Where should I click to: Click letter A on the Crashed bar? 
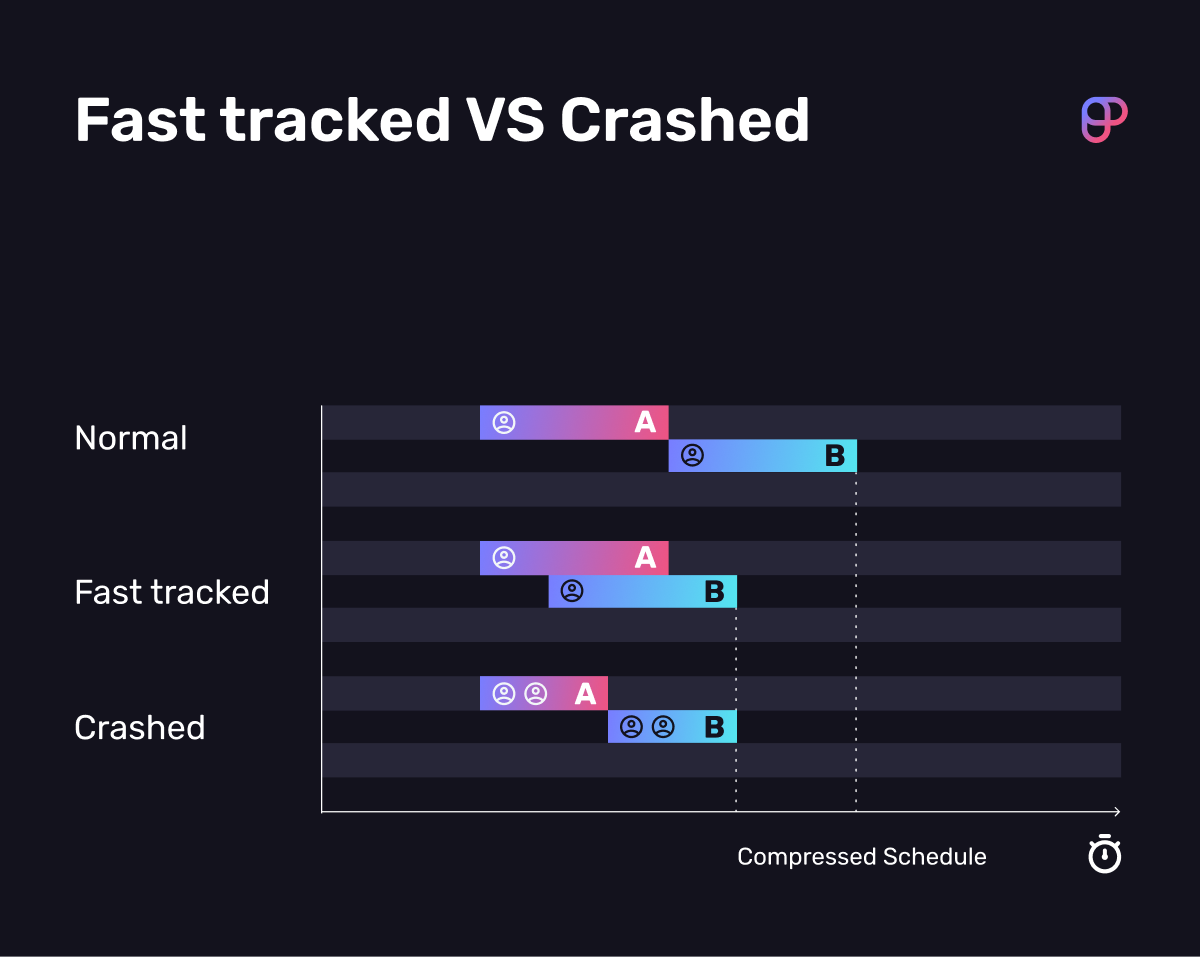585,693
